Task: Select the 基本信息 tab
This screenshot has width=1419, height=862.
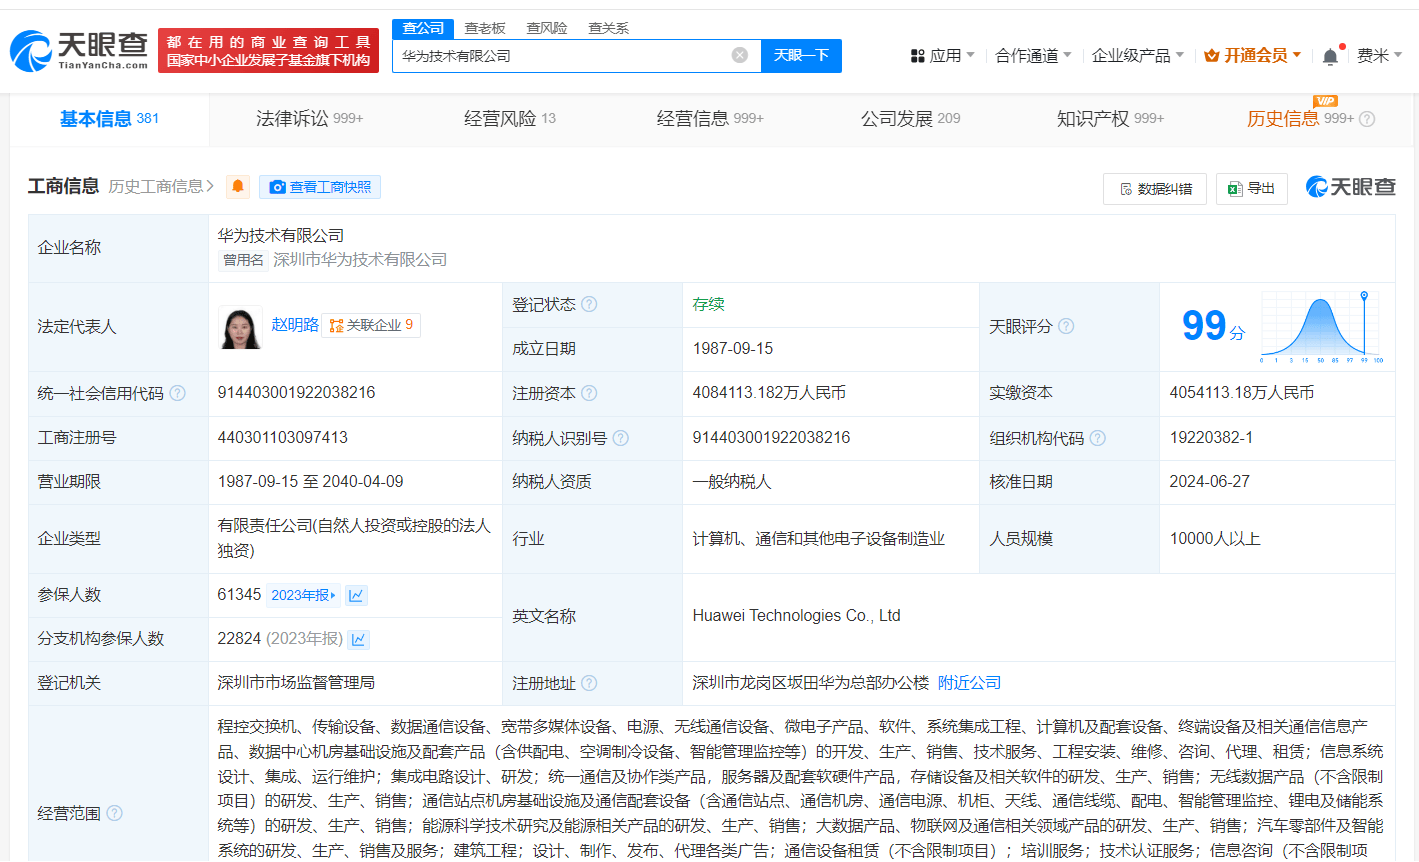Action: coord(109,119)
